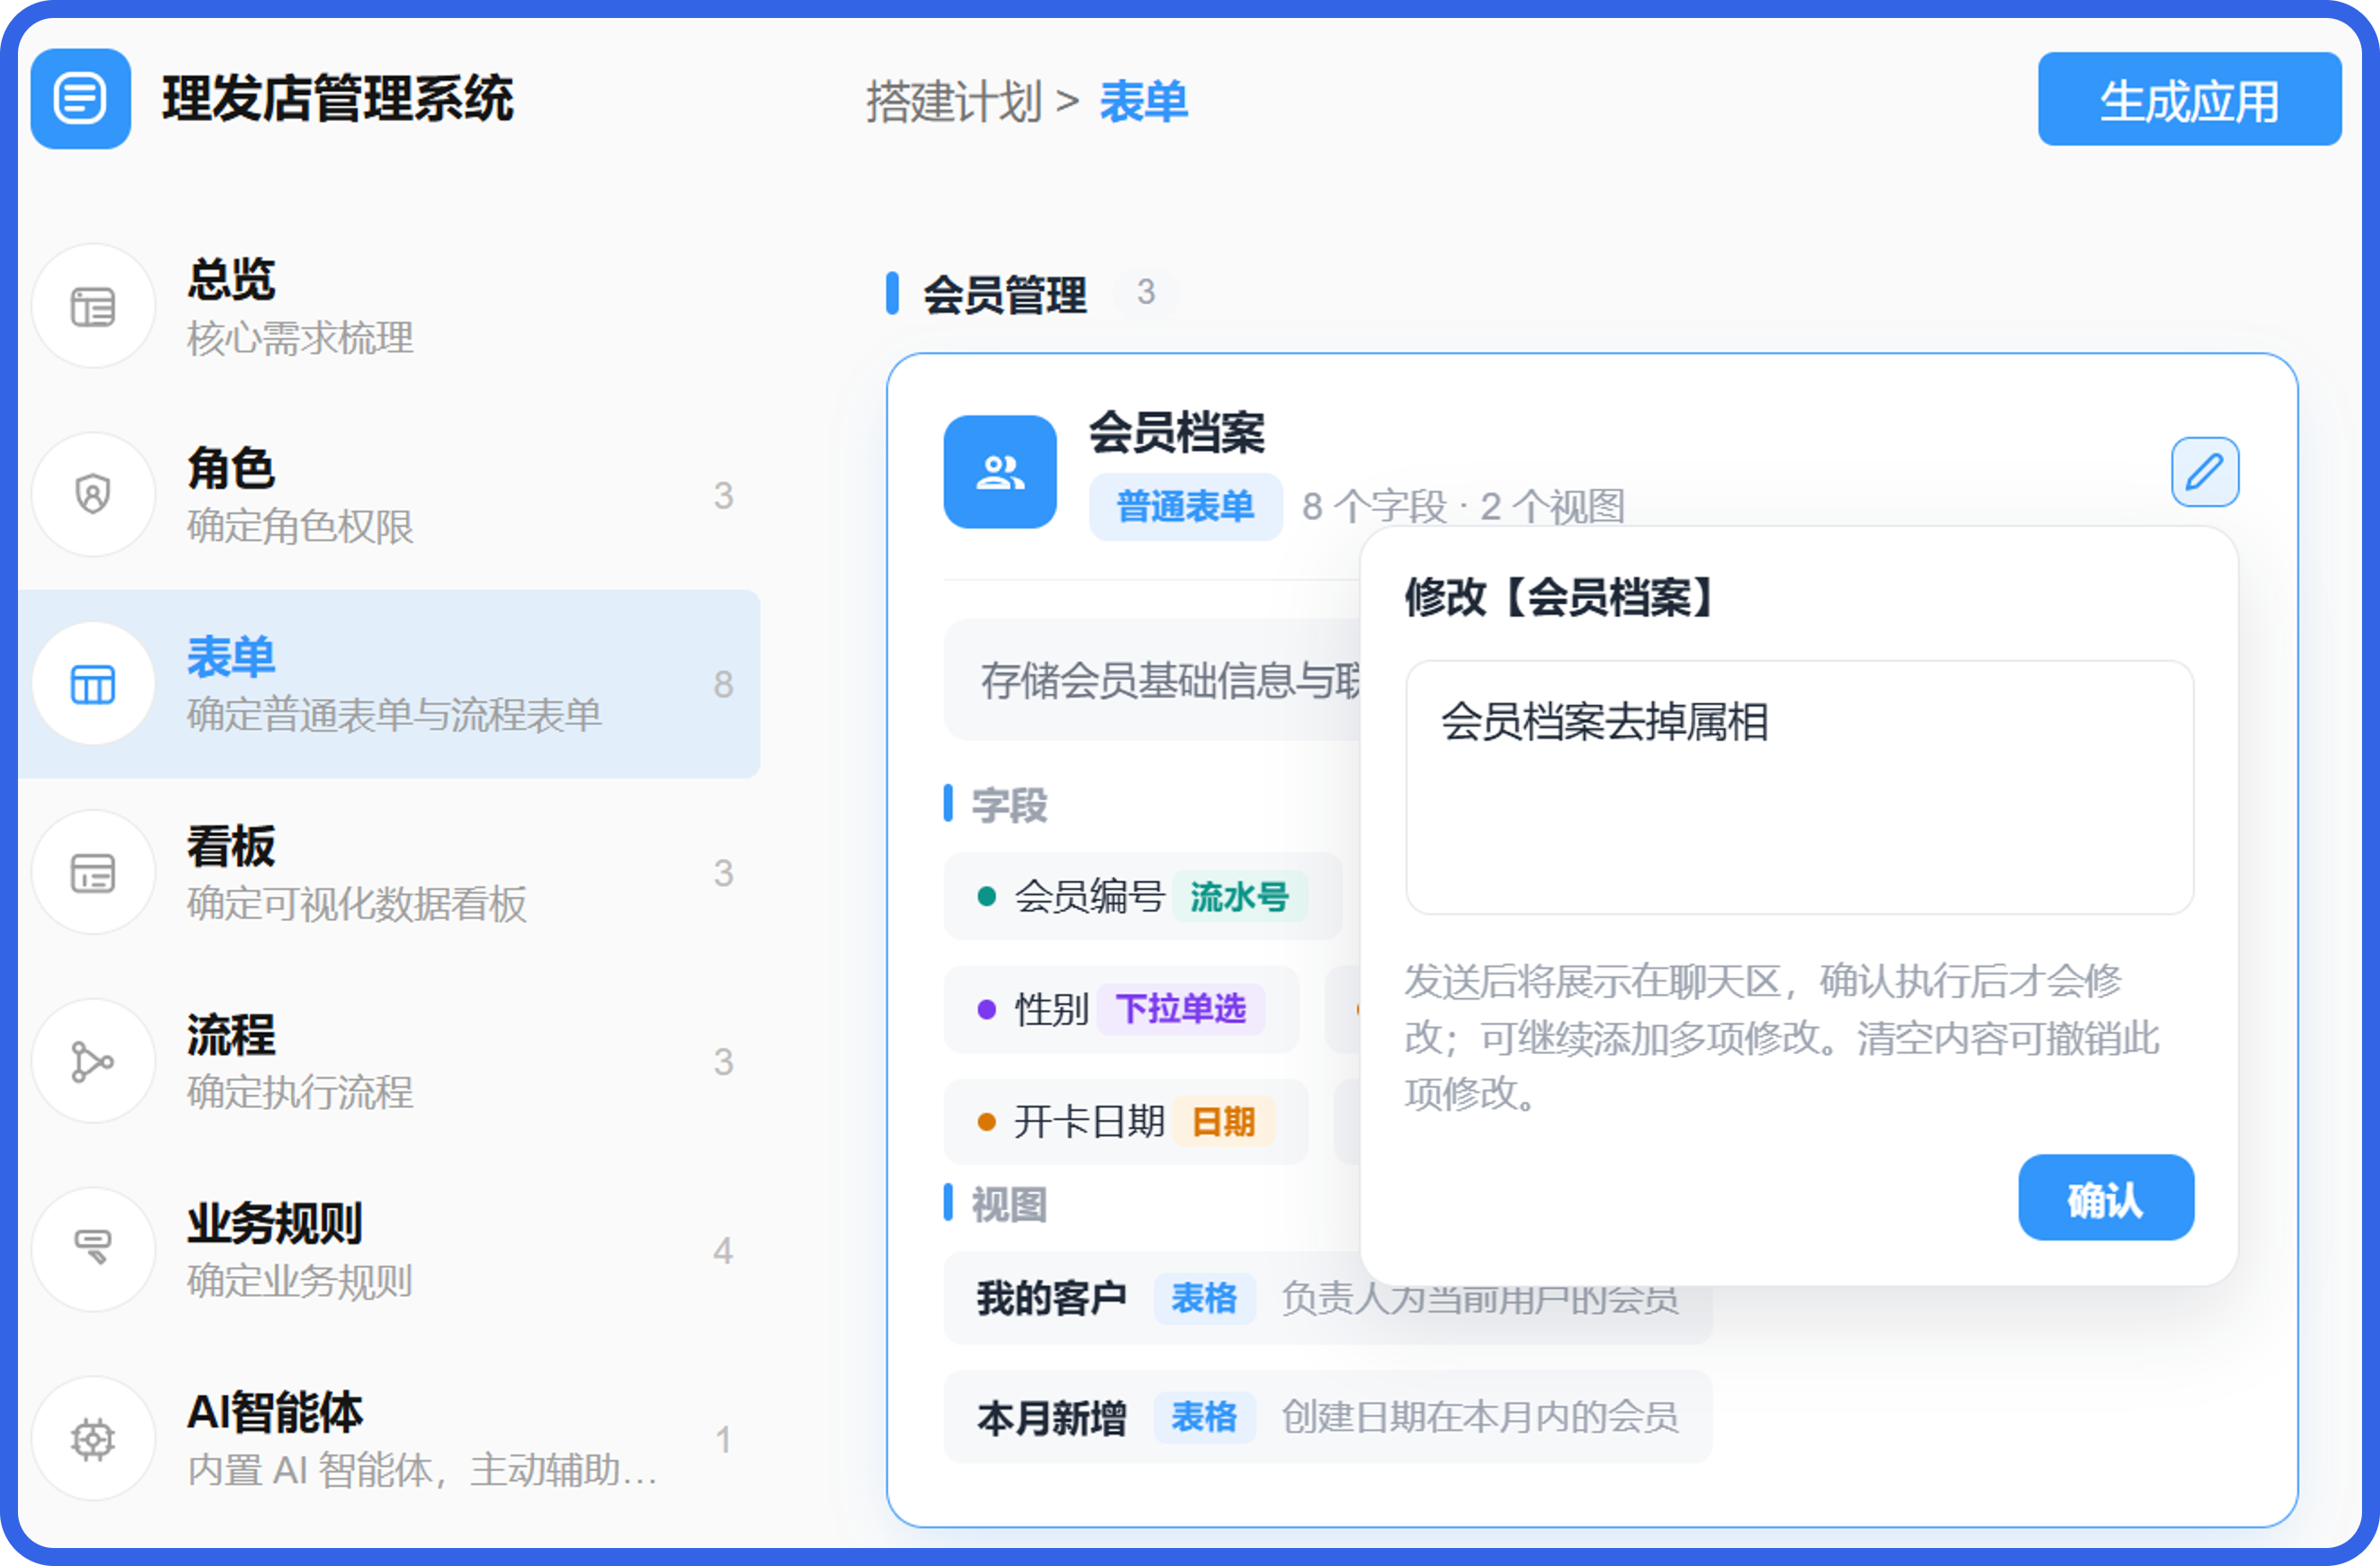The height and width of the screenshot is (1566, 2380).
Task: Click the 视图 section label
Action: tap(1009, 1204)
